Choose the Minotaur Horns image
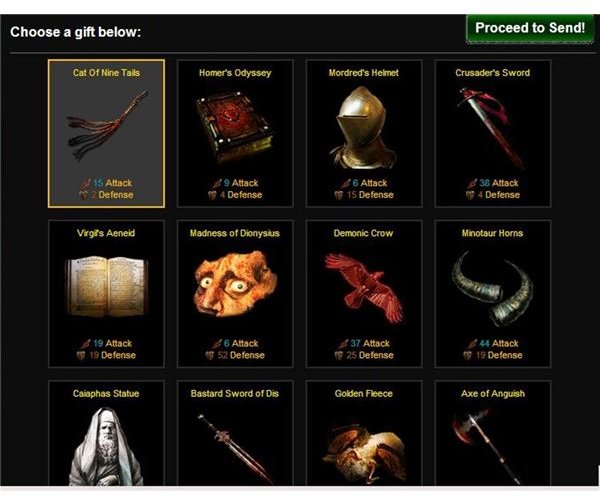The image size is (600, 498). point(492,289)
